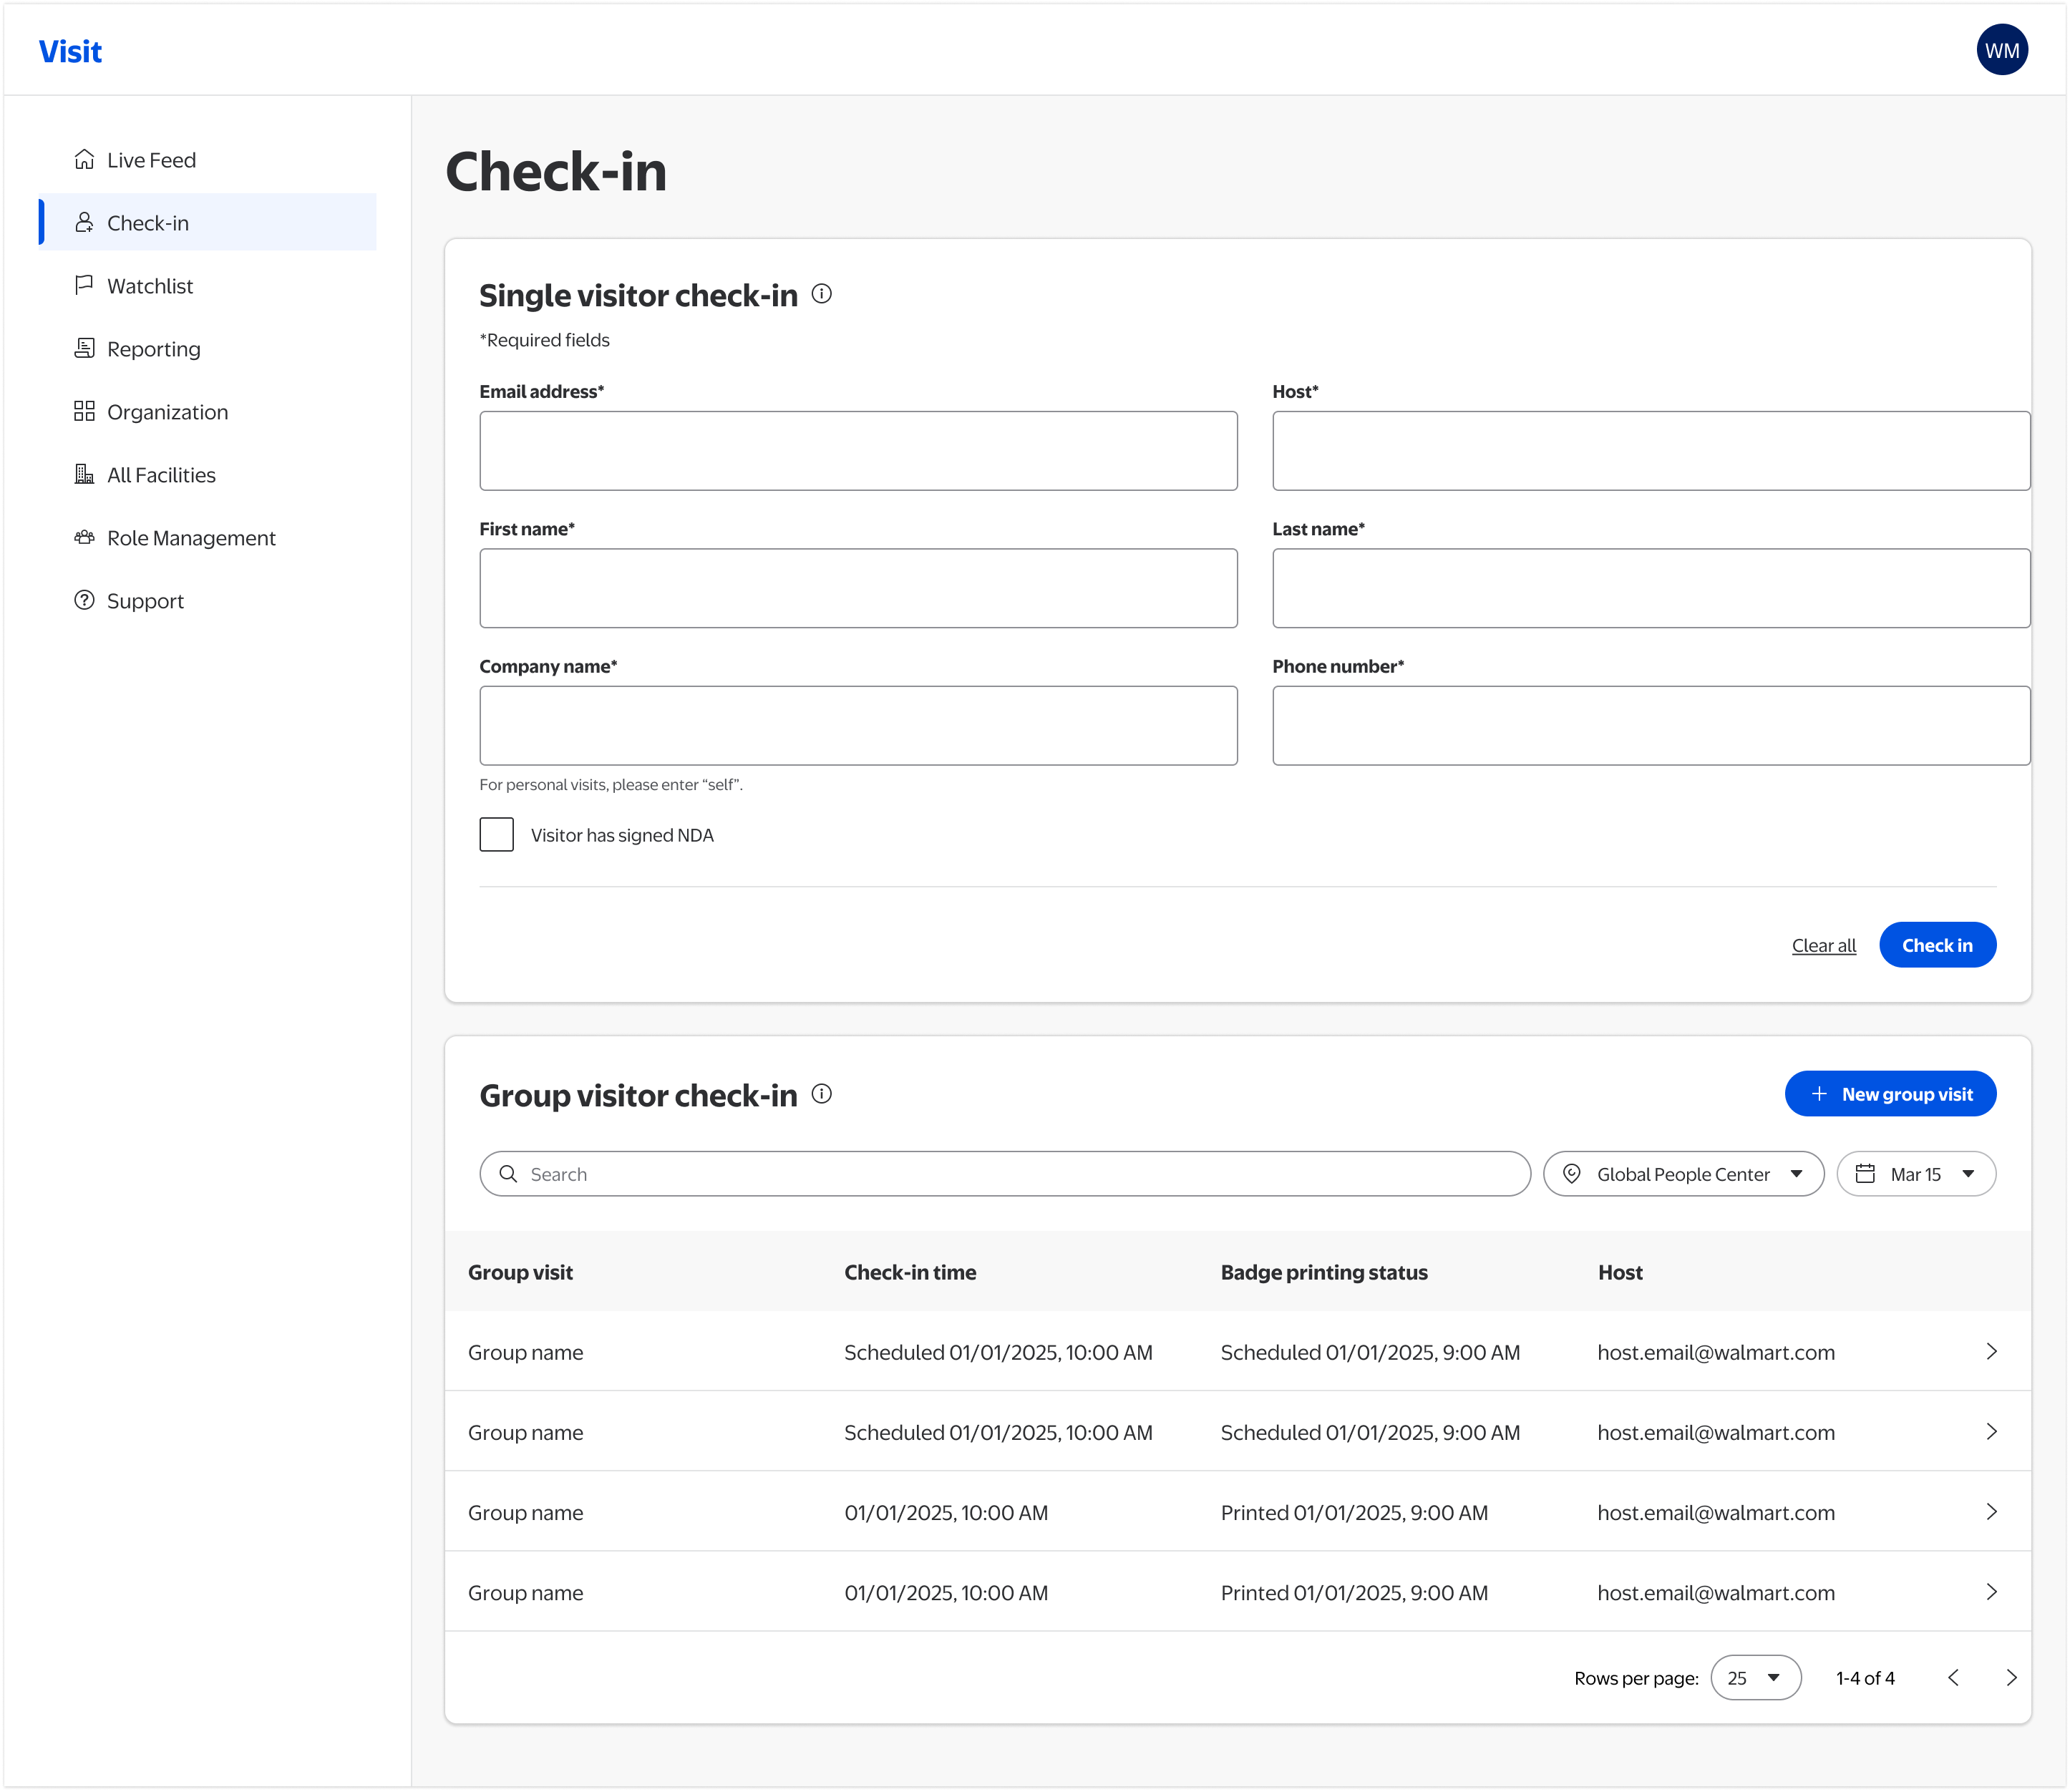Go to Watchlist in the sidebar
Screen dimensions: 2070x1792
(x=207, y=286)
